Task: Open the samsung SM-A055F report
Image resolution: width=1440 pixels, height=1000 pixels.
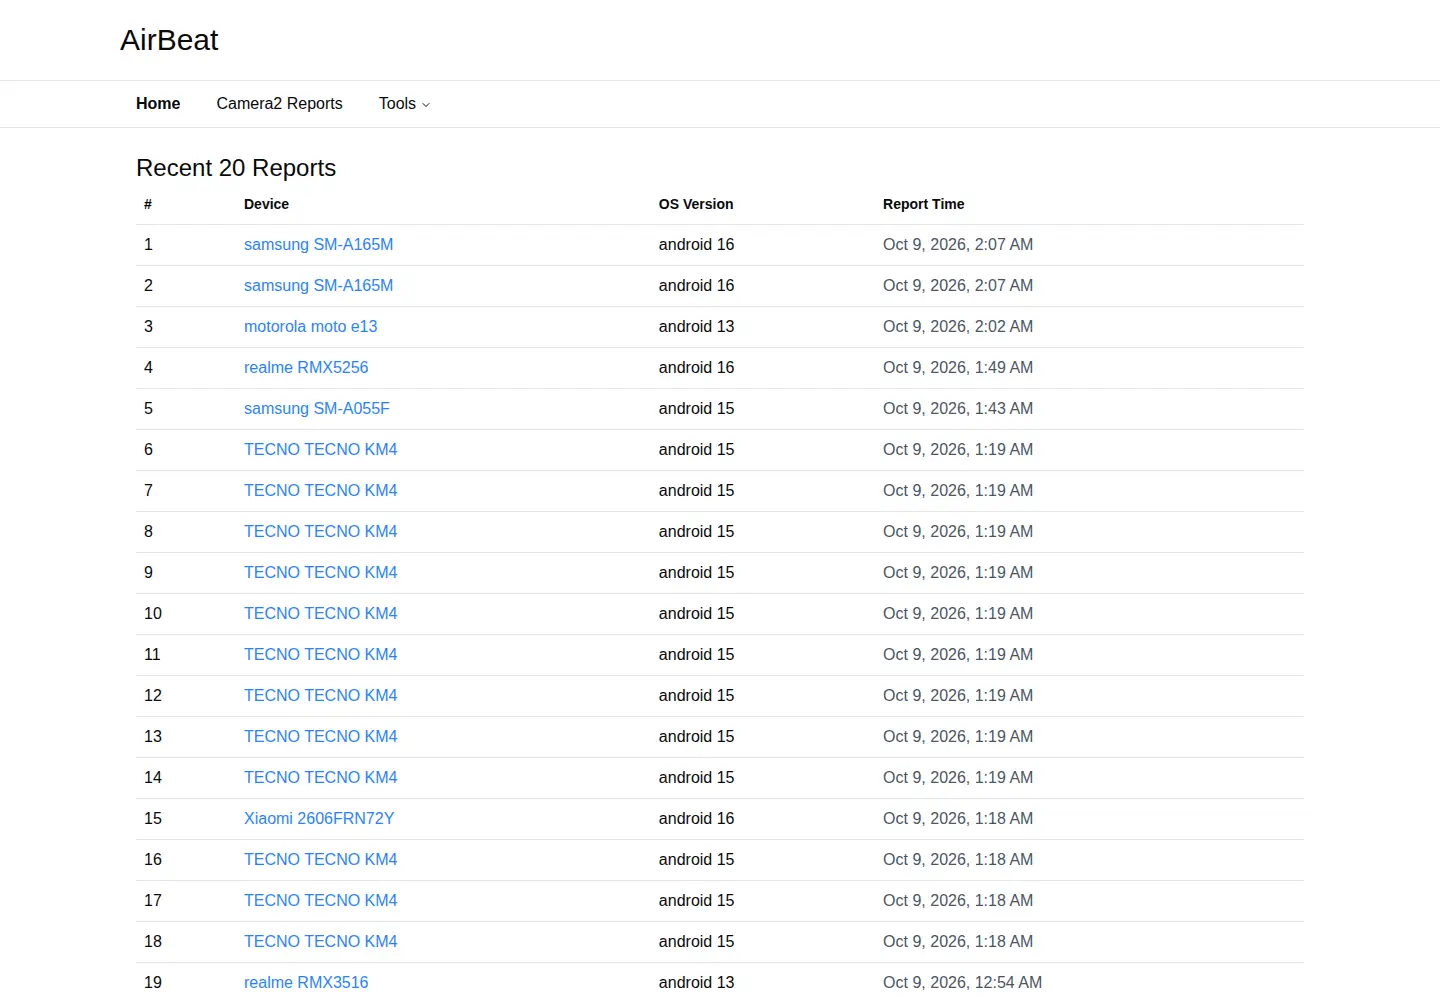Action: (317, 409)
